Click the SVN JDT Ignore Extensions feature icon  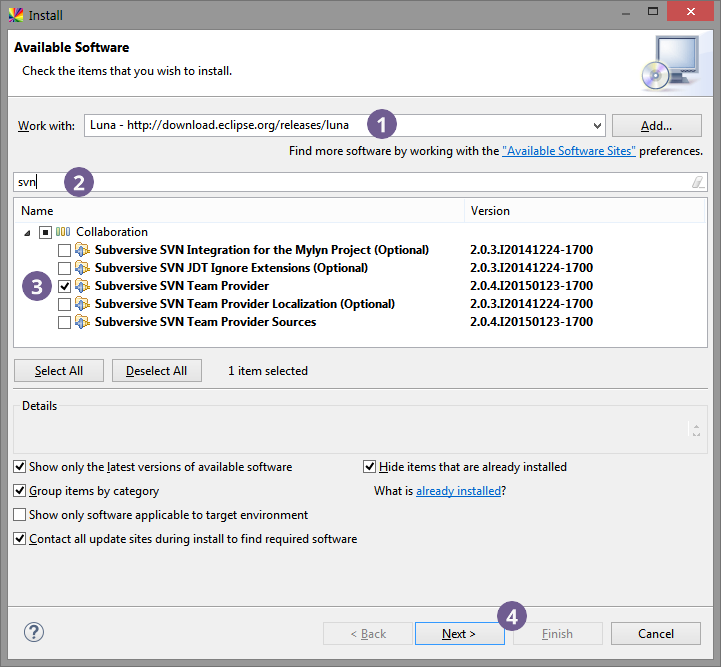coord(84,268)
